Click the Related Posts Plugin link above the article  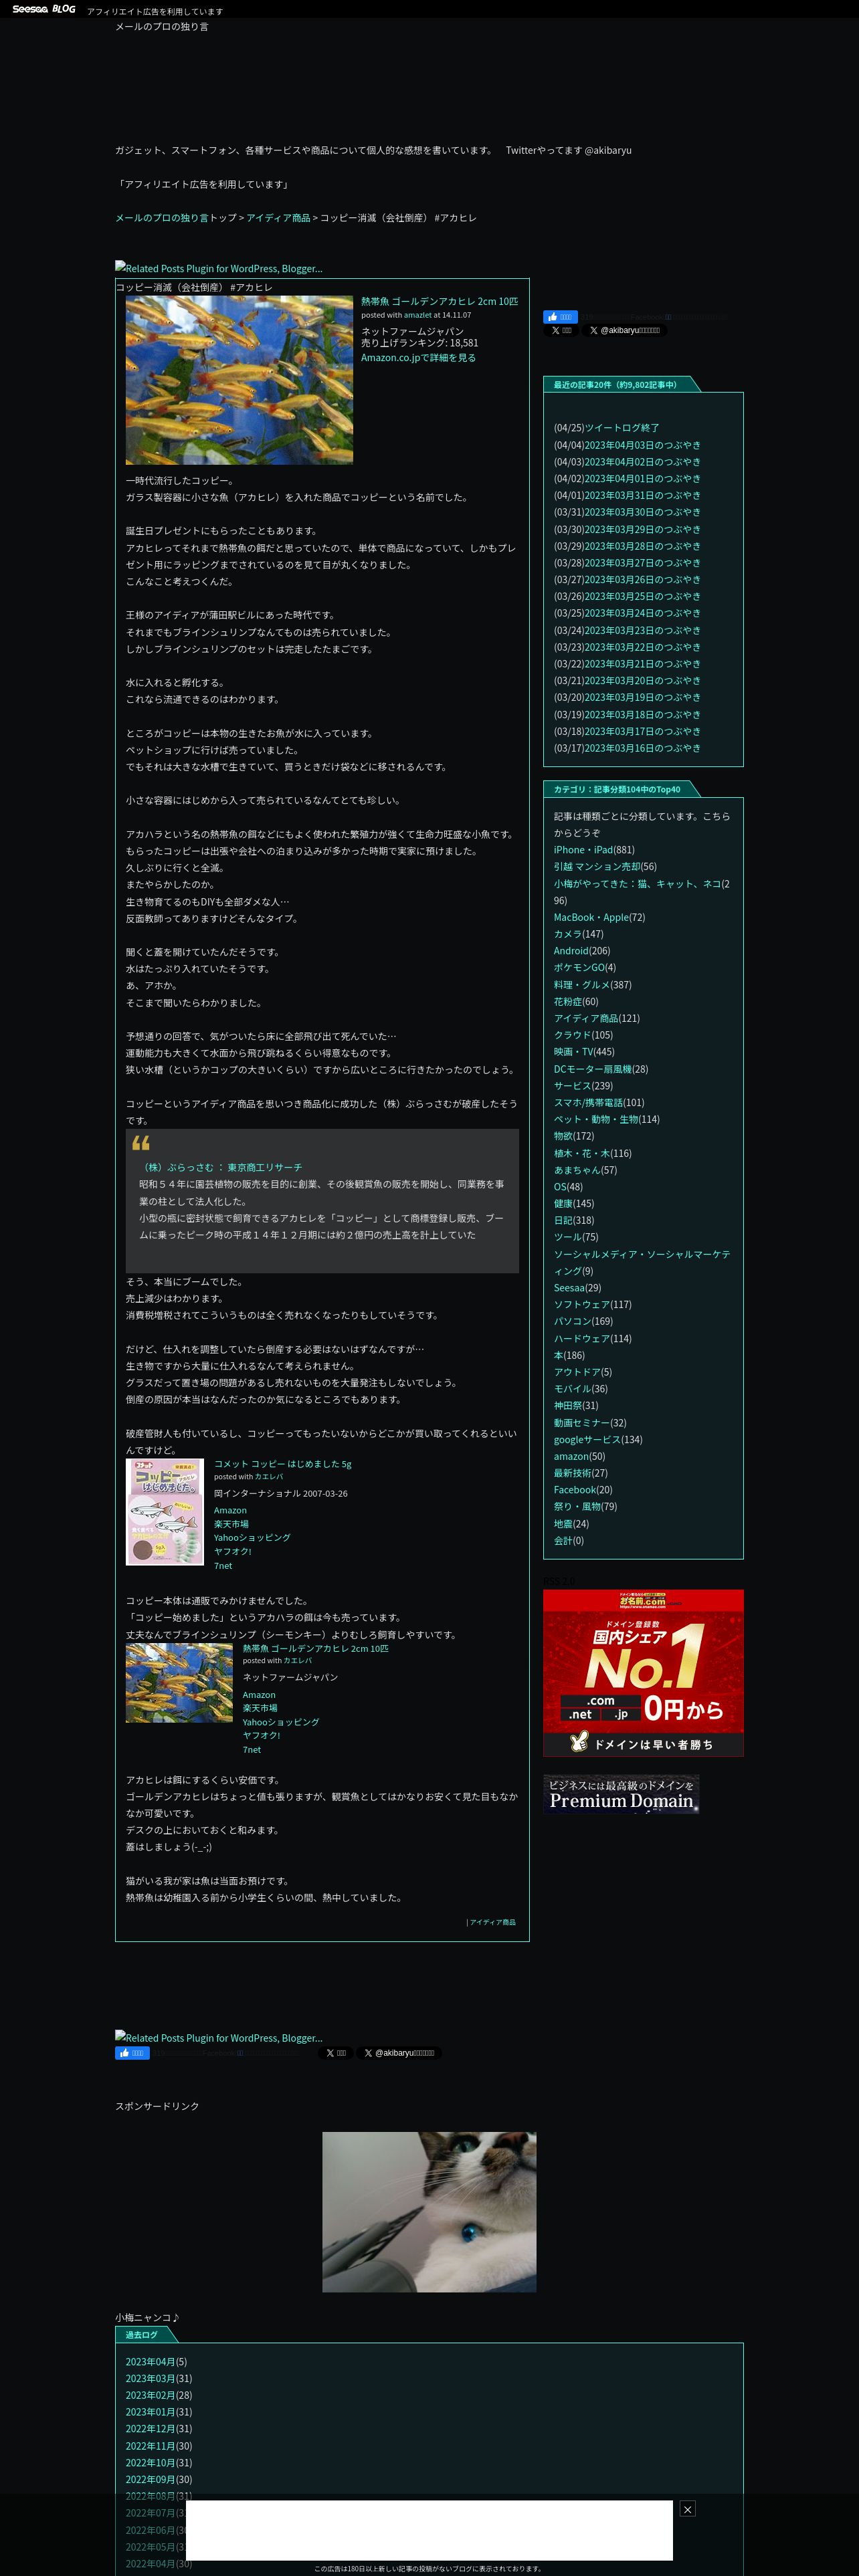tap(219, 268)
